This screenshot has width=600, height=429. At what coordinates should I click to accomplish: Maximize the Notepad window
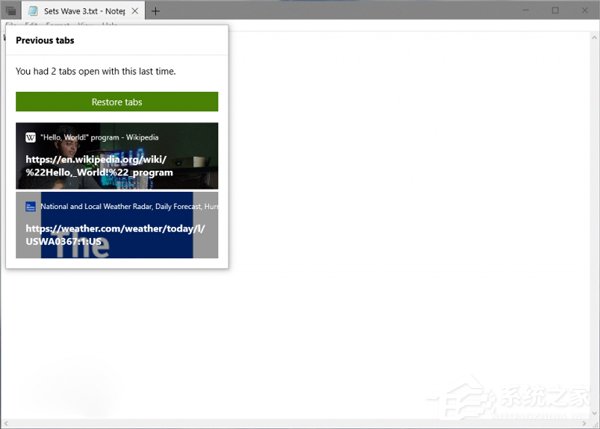[x=555, y=10]
